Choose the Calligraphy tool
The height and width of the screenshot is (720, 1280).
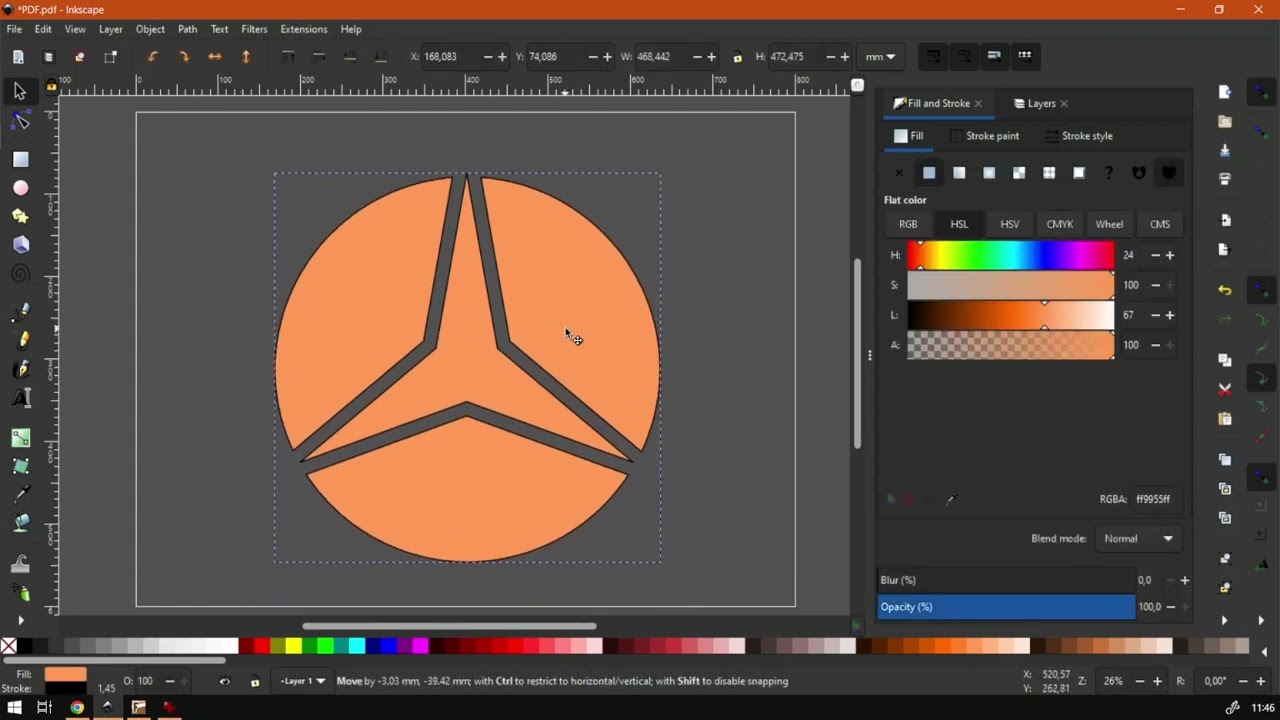click(20, 370)
